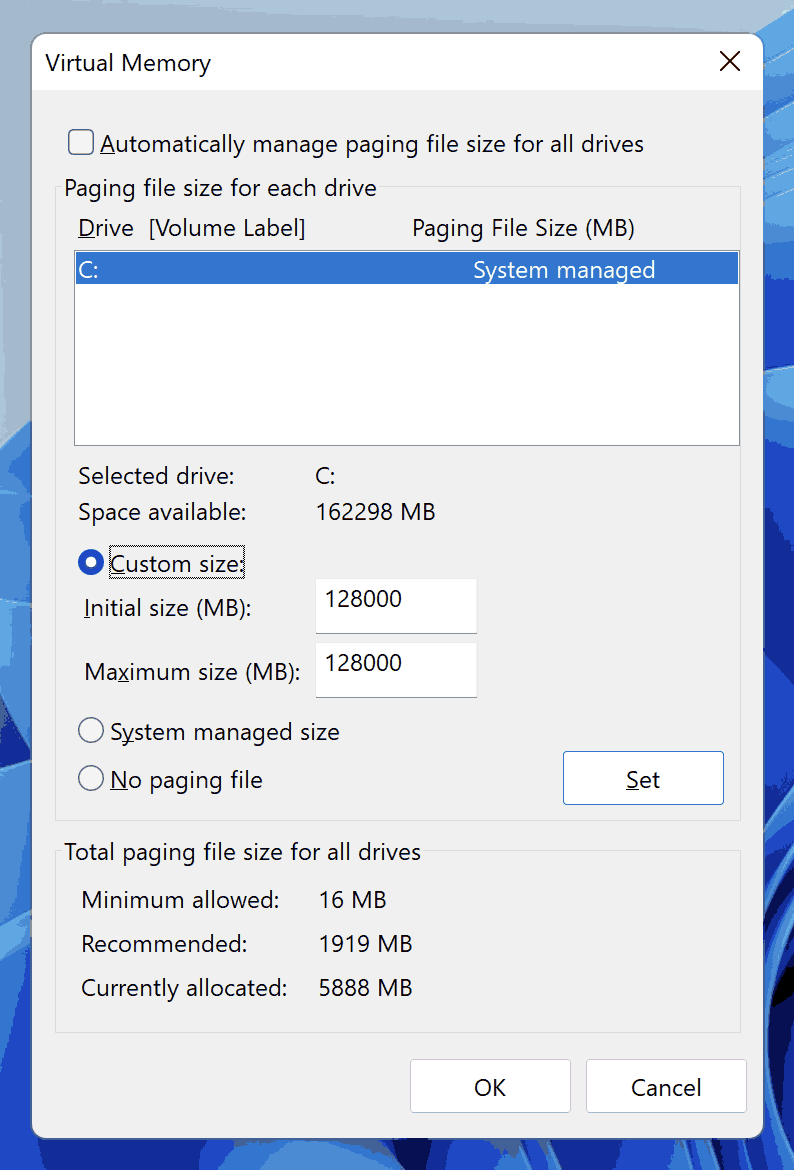Focus the Initial size (MB) input field
The height and width of the screenshot is (1170, 794).
coord(396,606)
